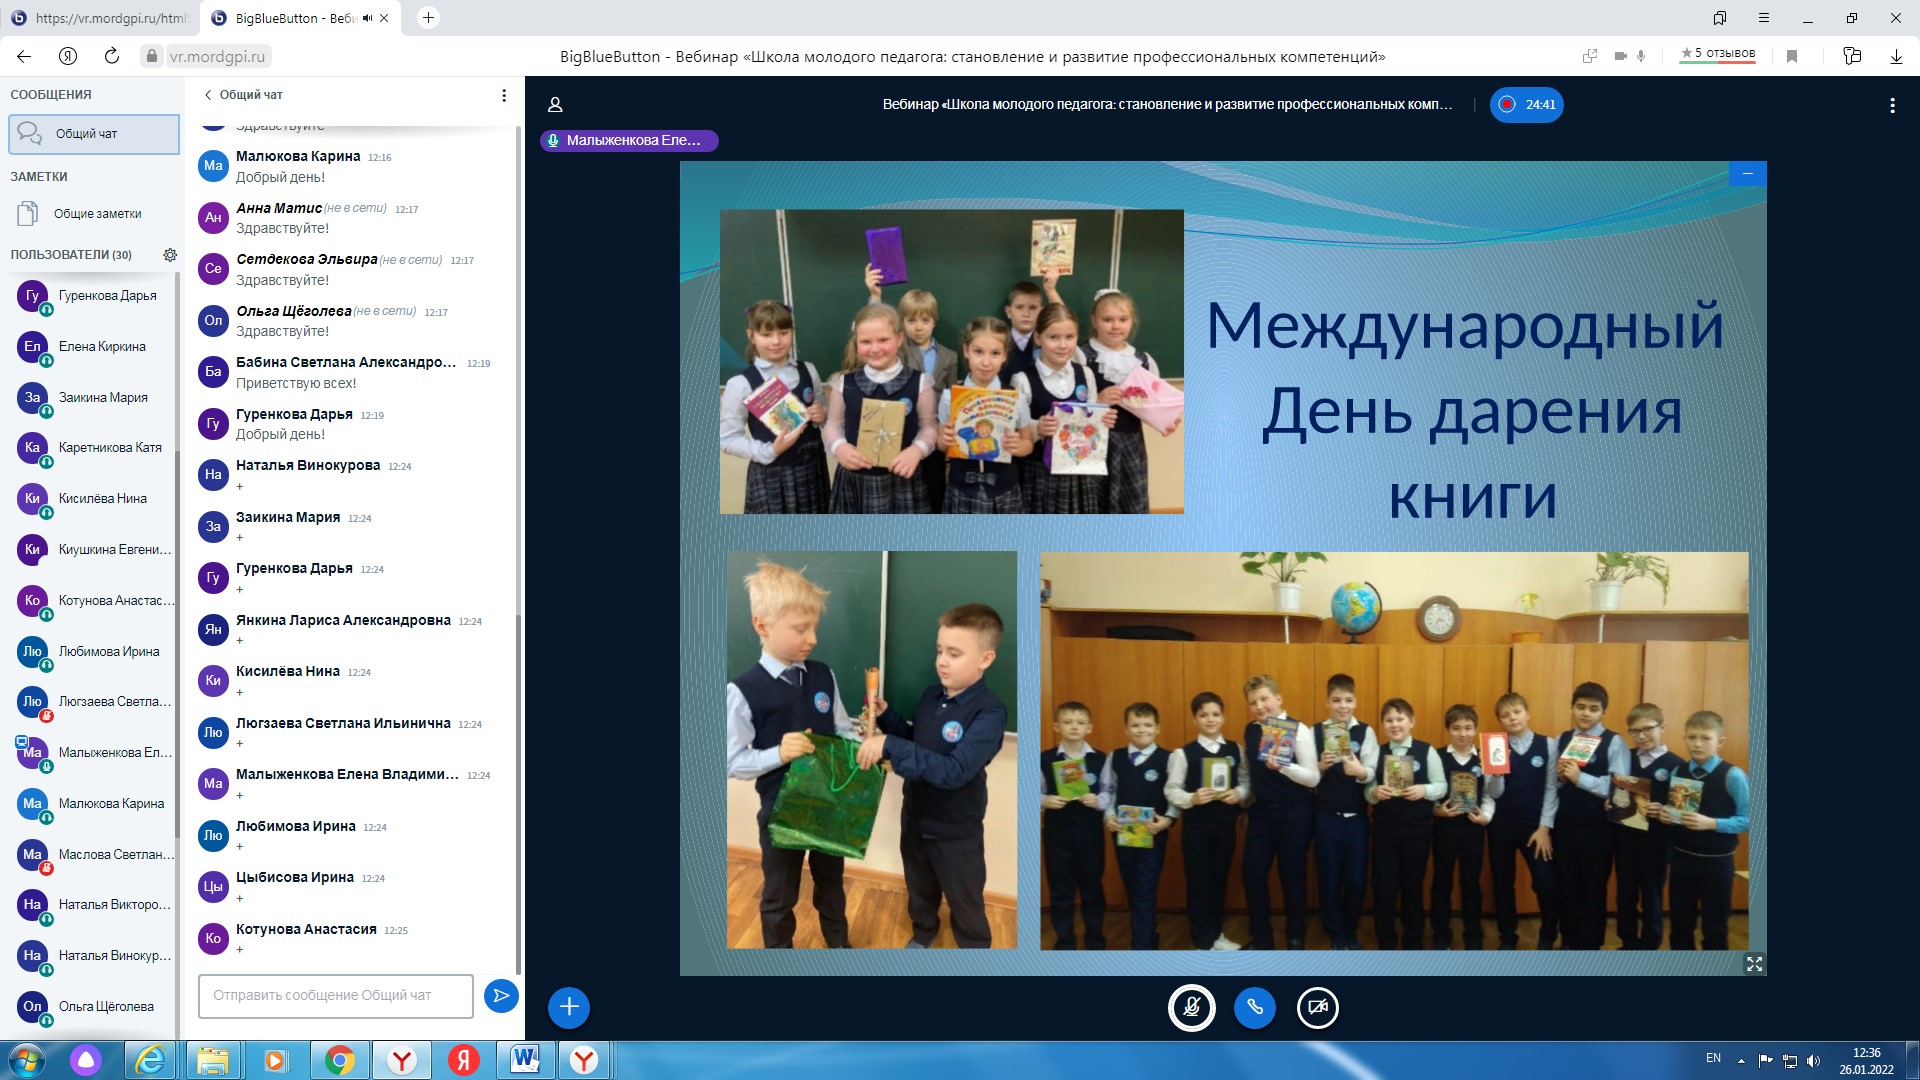This screenshot has height=1080, width=1920.
Task: Select user Малюкова Карина in users list
Action: coord(94,804)
